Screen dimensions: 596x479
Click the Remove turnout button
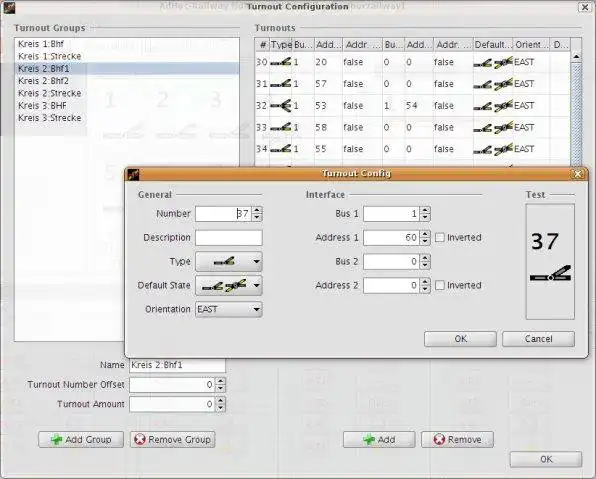(457, 439)
